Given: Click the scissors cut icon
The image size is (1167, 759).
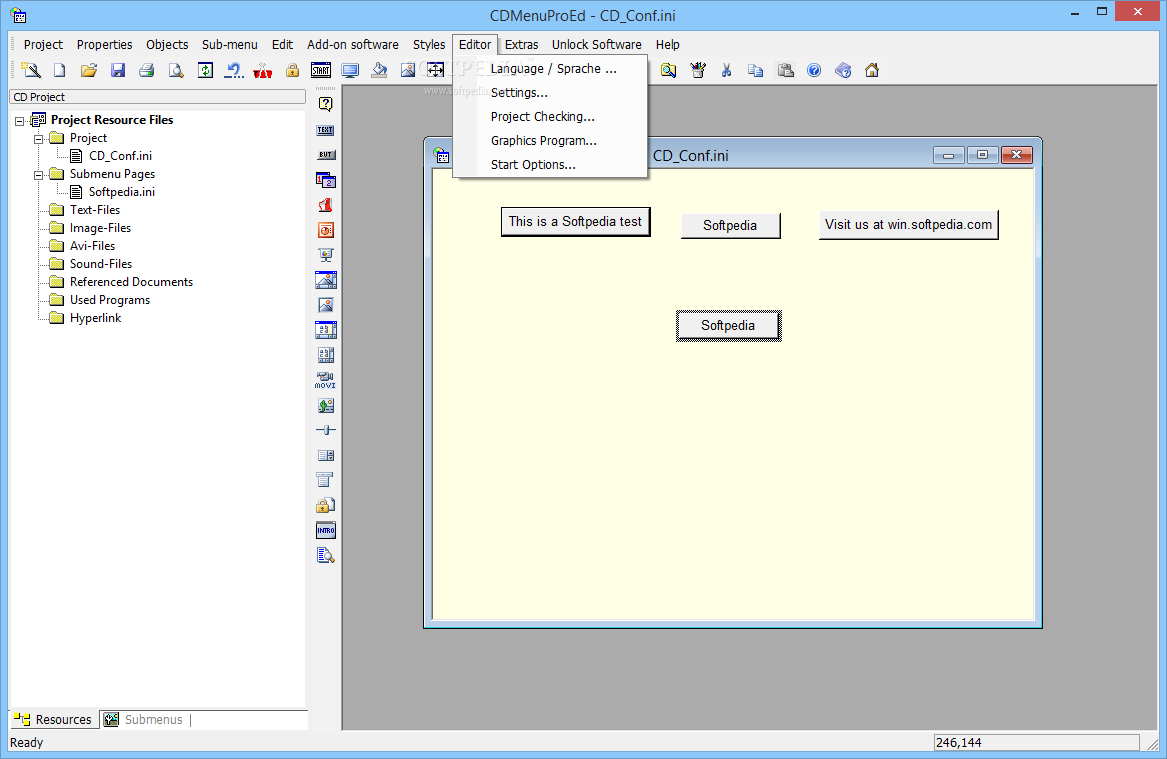Looking at the screenshot, I should [x=726, y=70].
